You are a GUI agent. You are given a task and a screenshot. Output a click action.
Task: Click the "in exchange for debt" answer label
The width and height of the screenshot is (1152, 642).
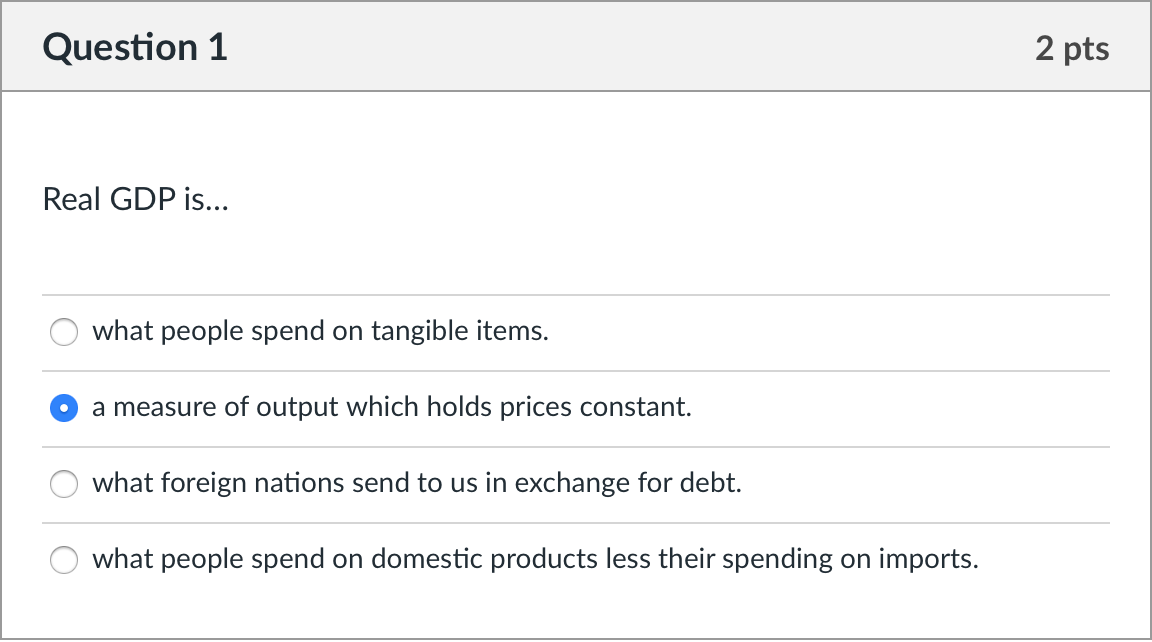(x=416, y=483)
